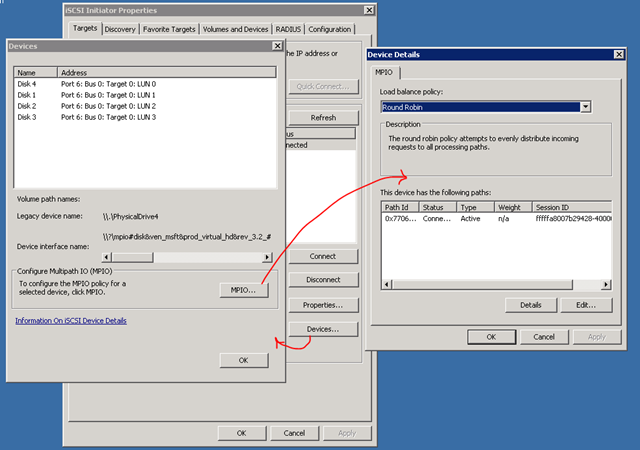The height and width of the screenshot is (450, 640).
Task: Select path row 0x7706... in paths list
Action: click(497, 219)
